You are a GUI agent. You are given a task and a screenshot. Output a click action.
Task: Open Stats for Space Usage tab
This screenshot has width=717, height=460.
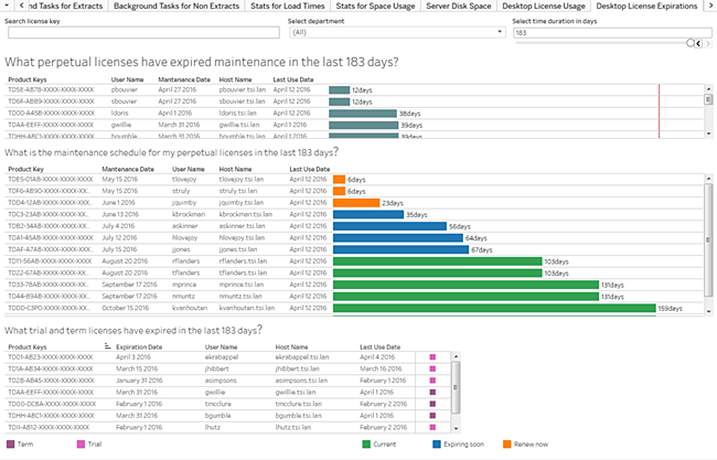click(375, 6)
